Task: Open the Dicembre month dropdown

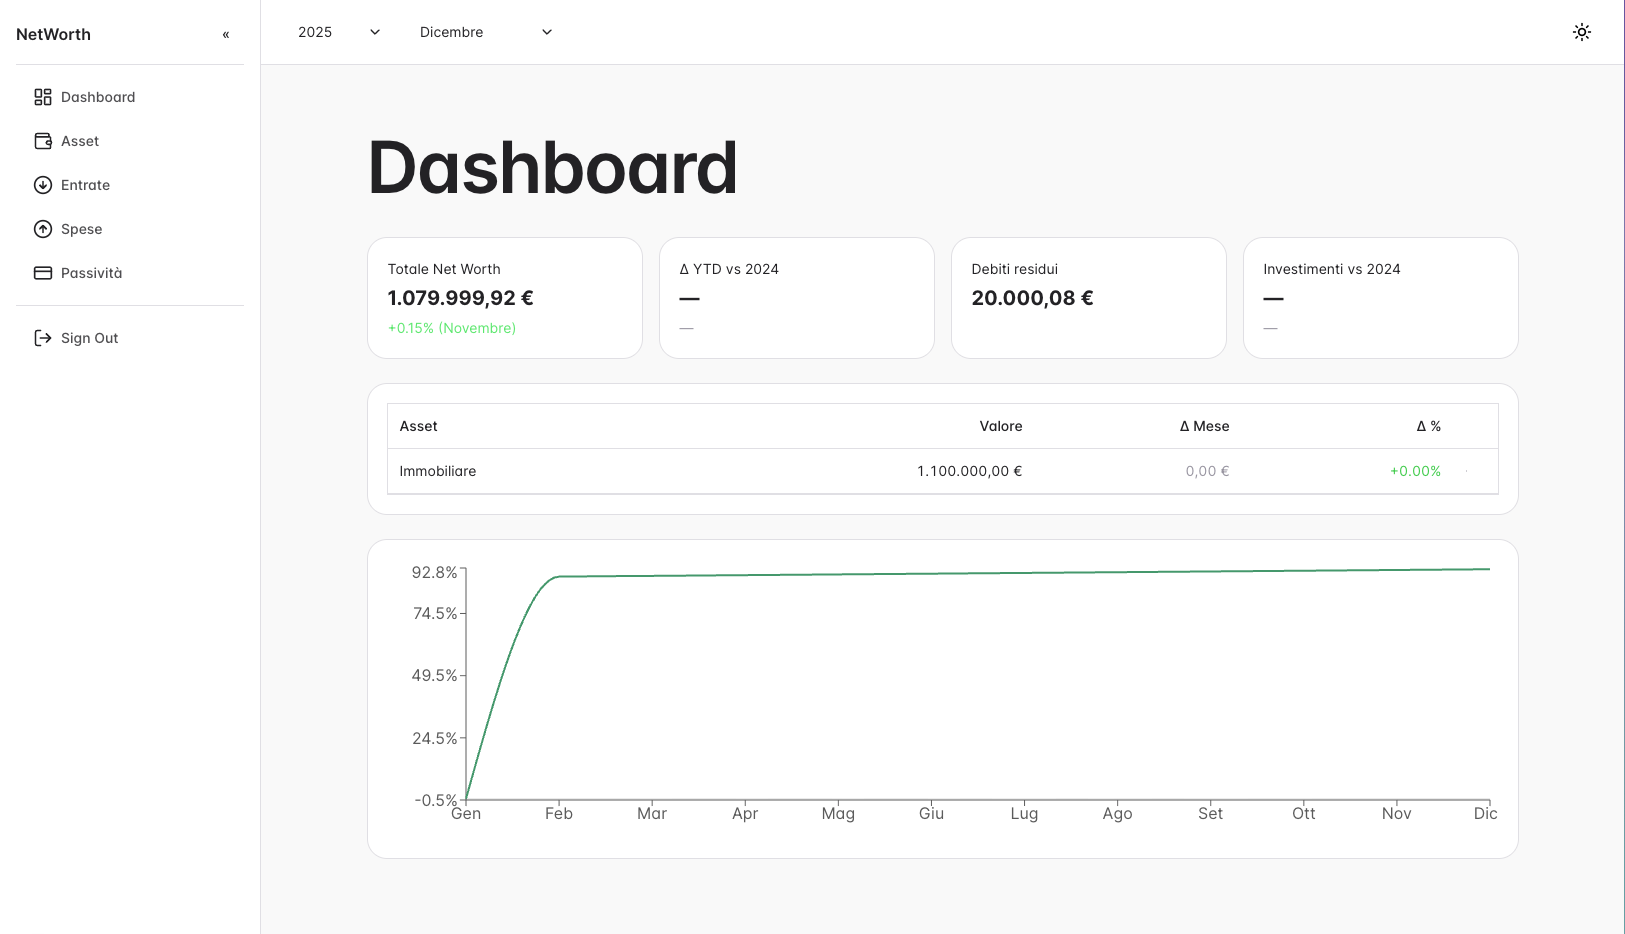Action: click(x=486, y=32)
